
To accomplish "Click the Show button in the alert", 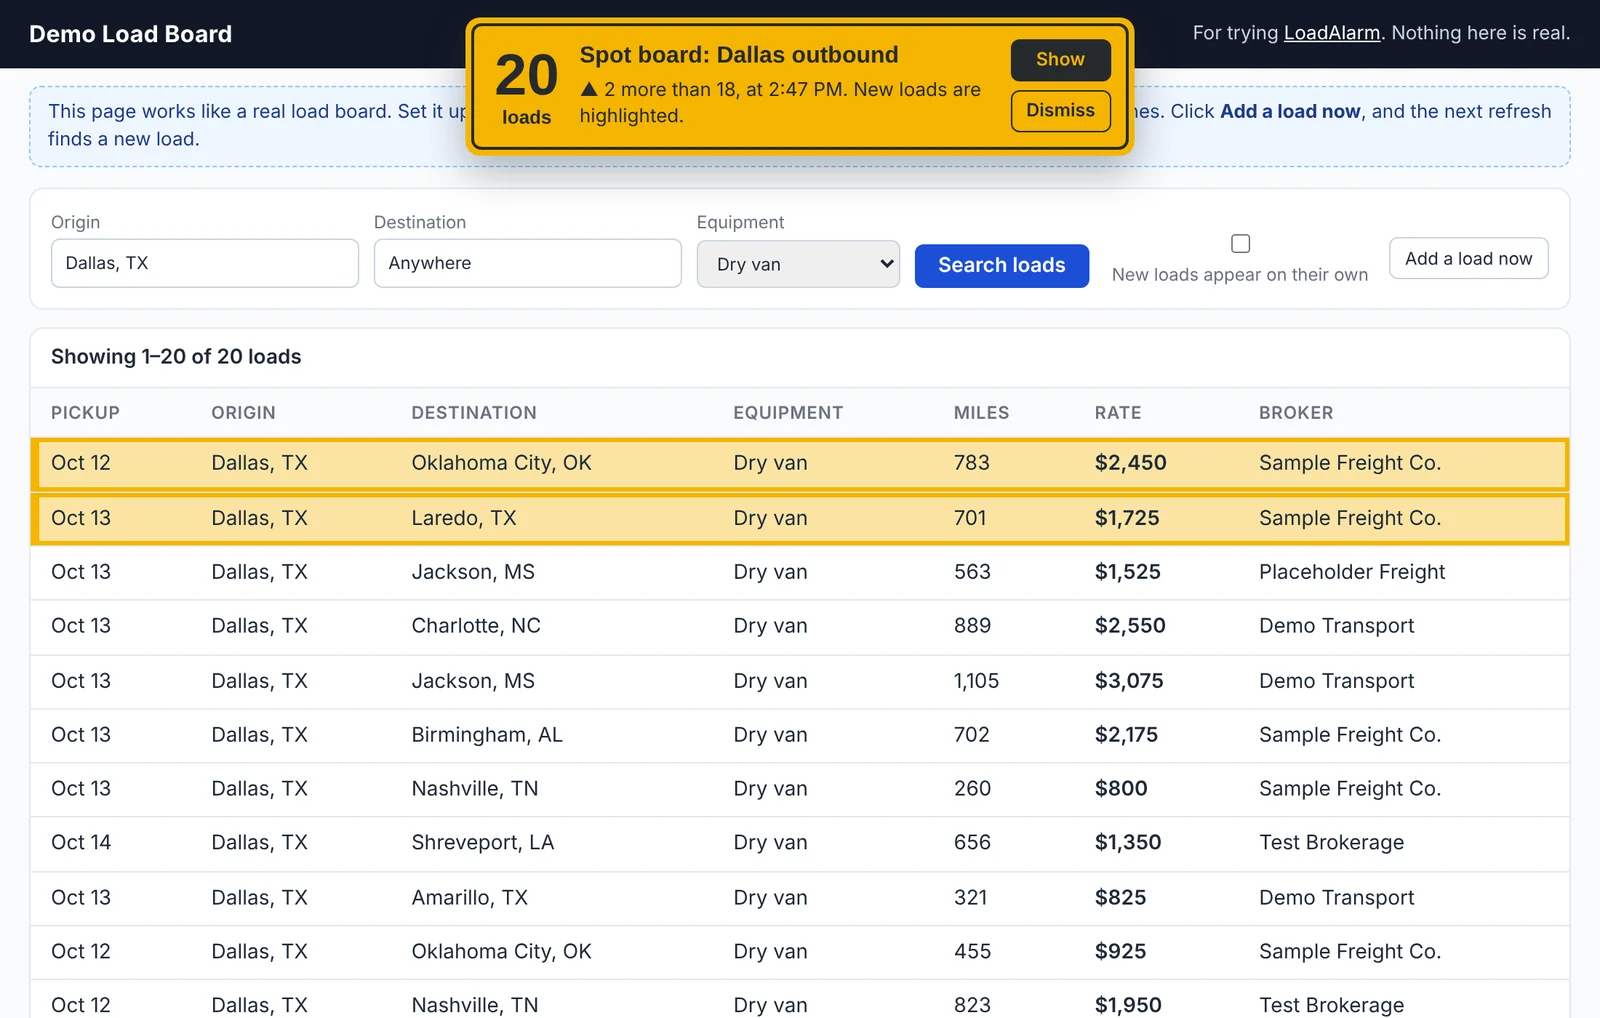I will click(1060, 60).
